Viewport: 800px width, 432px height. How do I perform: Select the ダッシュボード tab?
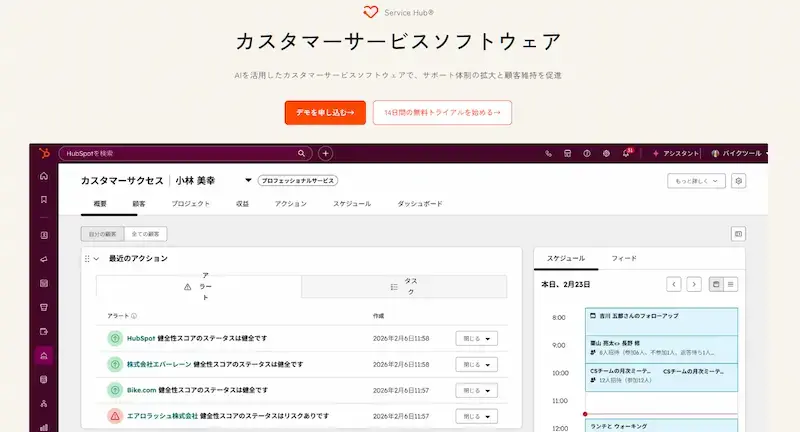(420, 204)
